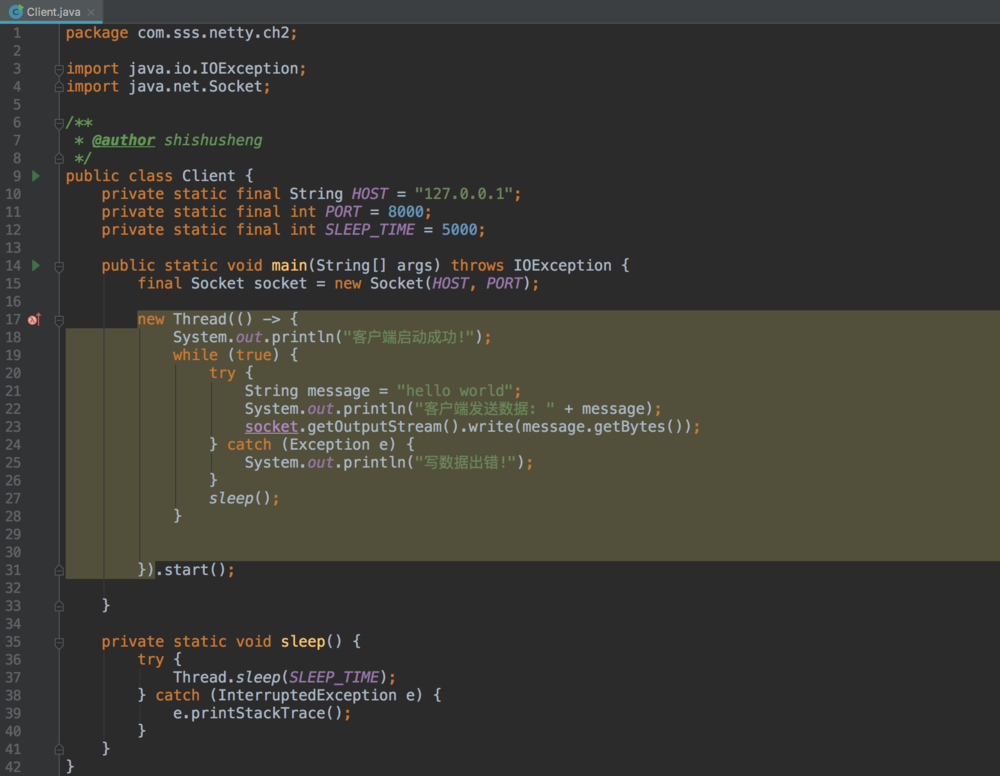This screenshot has height=776, width=1000.
Task: Collapse the imports end fold at line 4
Action: [x=59, y=87]
